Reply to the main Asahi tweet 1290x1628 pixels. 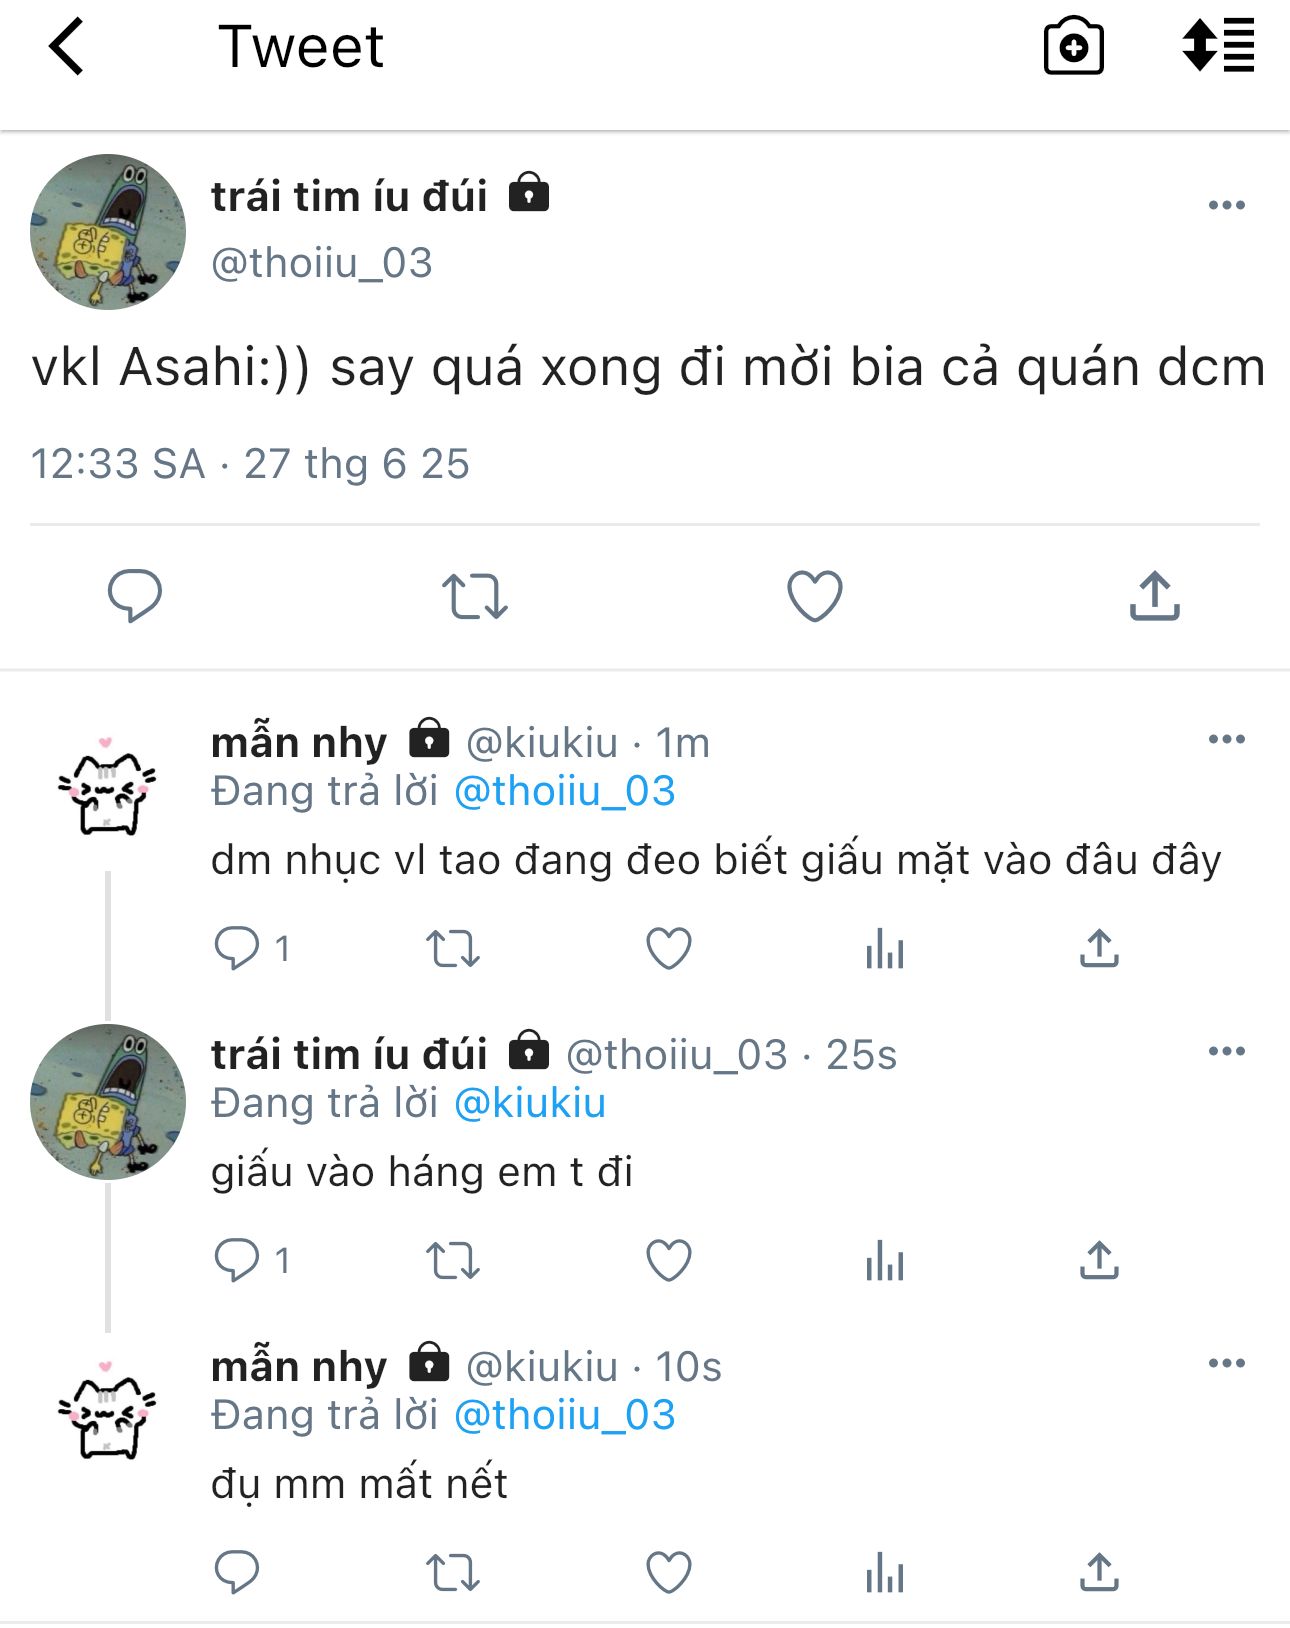(135, 596)
